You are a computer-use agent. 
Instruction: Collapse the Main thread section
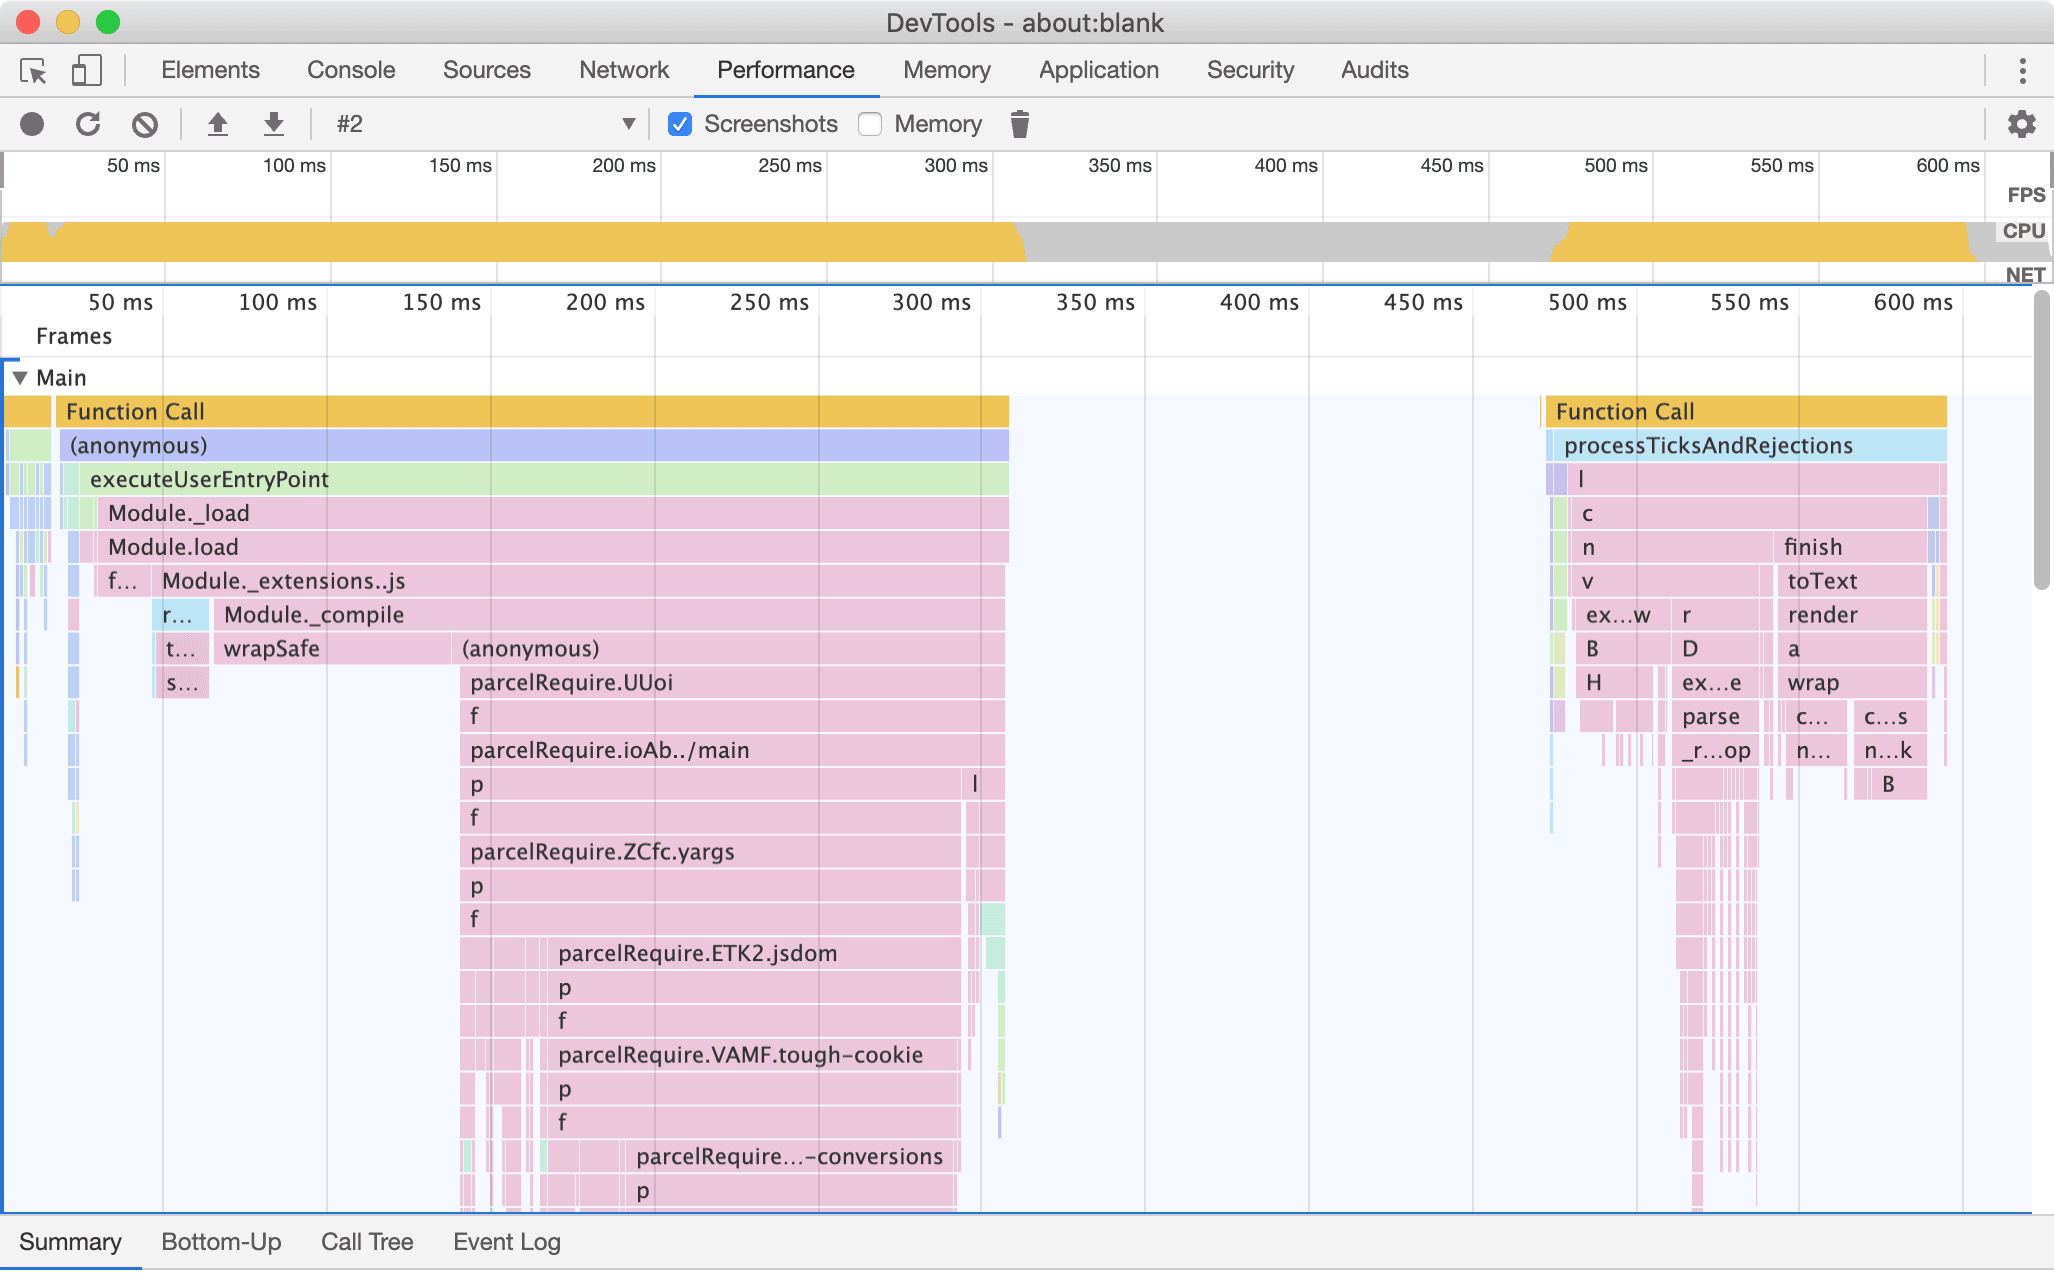19,378
